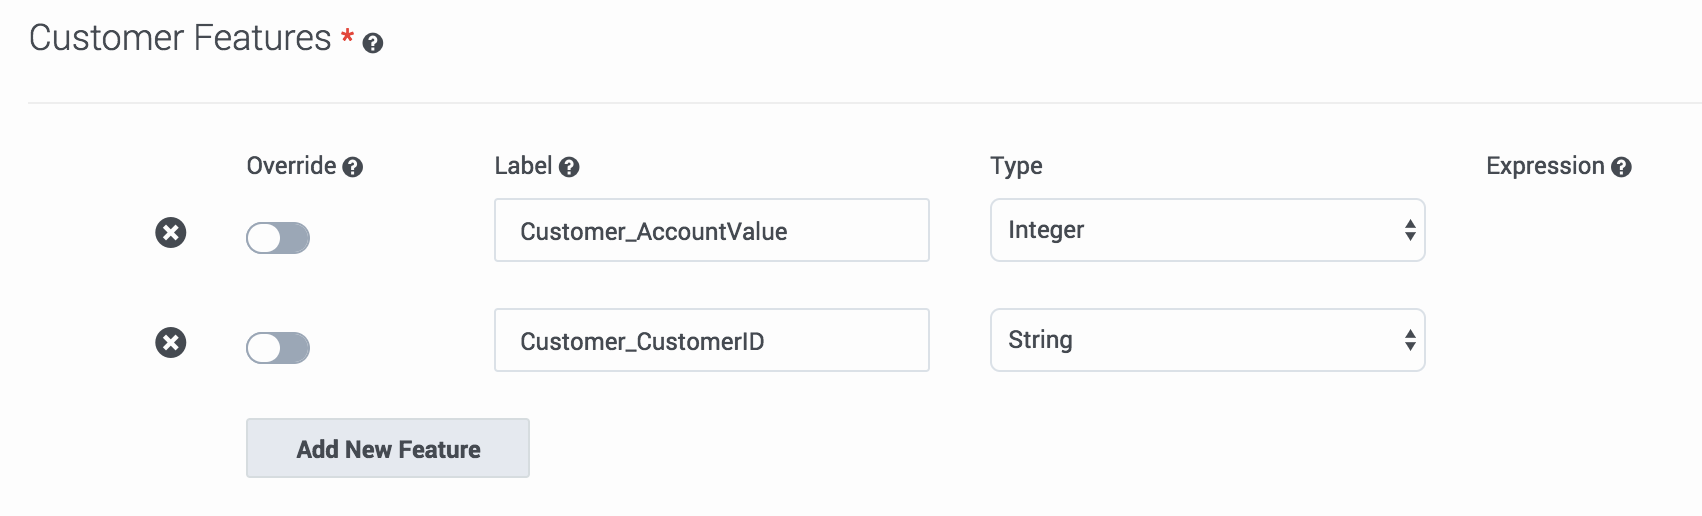
Task: Click the Customer Features section heading
Action: coord(180,38)
